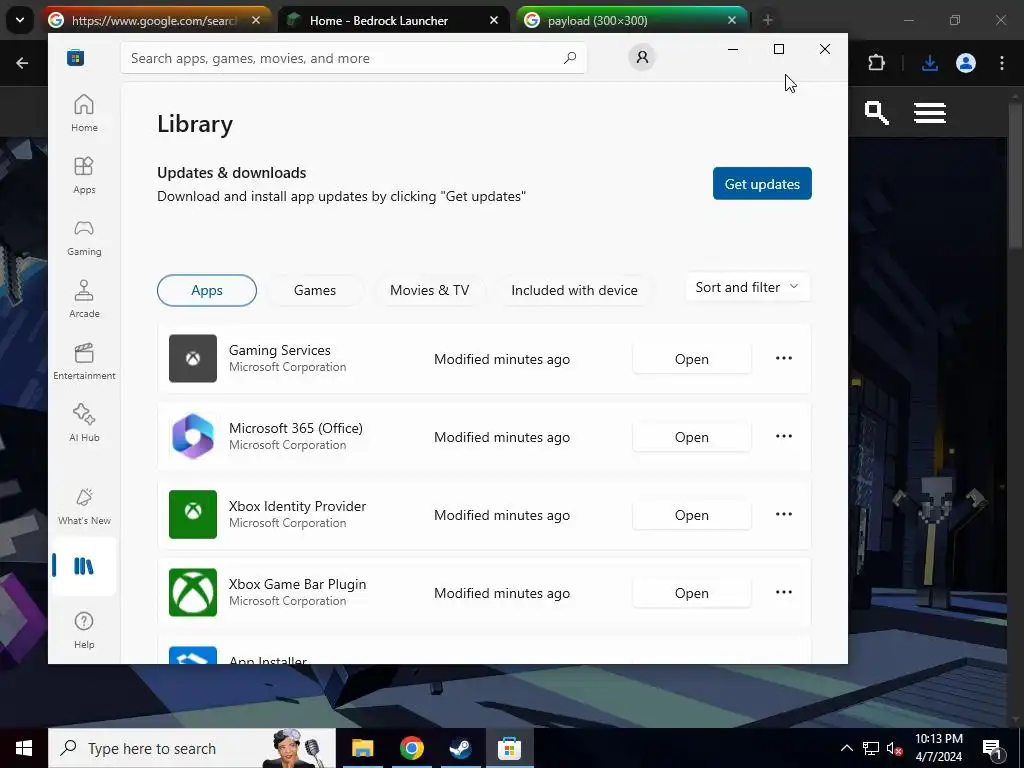Open the Gaming section in the sidebar

84,237
